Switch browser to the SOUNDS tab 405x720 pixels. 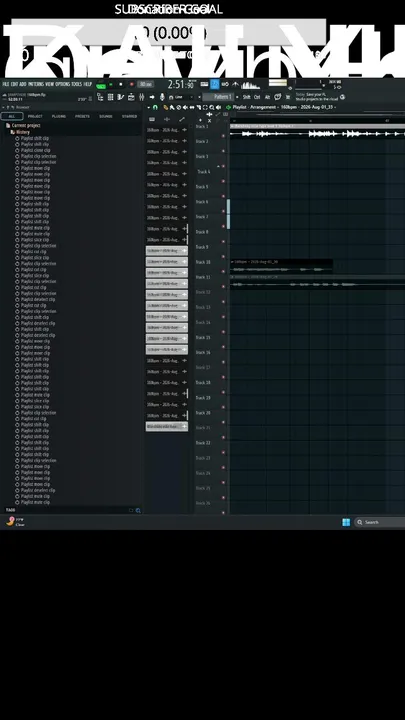(x=106, y=116)
